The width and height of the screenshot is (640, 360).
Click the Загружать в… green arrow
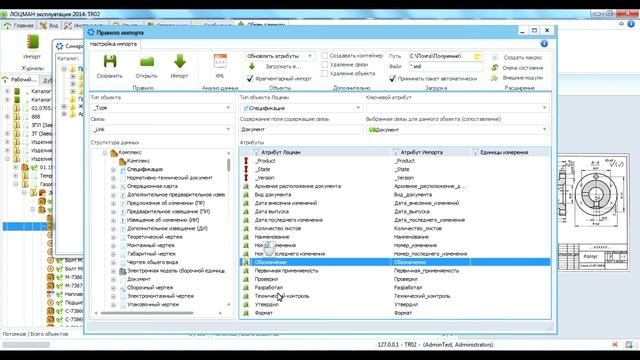[x=252, y=66]
